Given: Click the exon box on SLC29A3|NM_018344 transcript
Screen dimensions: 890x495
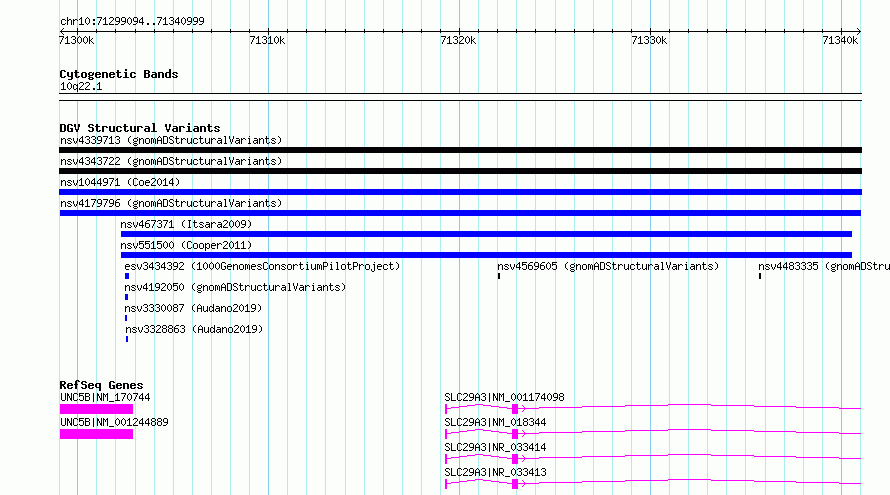Looking at the screenshot, I should point(515,434).
